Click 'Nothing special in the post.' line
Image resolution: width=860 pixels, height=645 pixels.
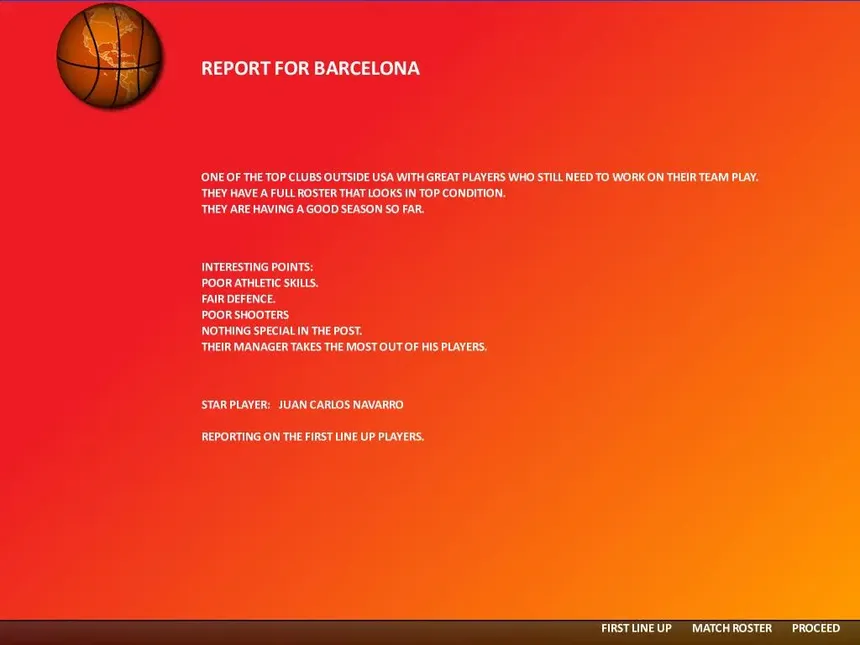point(281,331)
